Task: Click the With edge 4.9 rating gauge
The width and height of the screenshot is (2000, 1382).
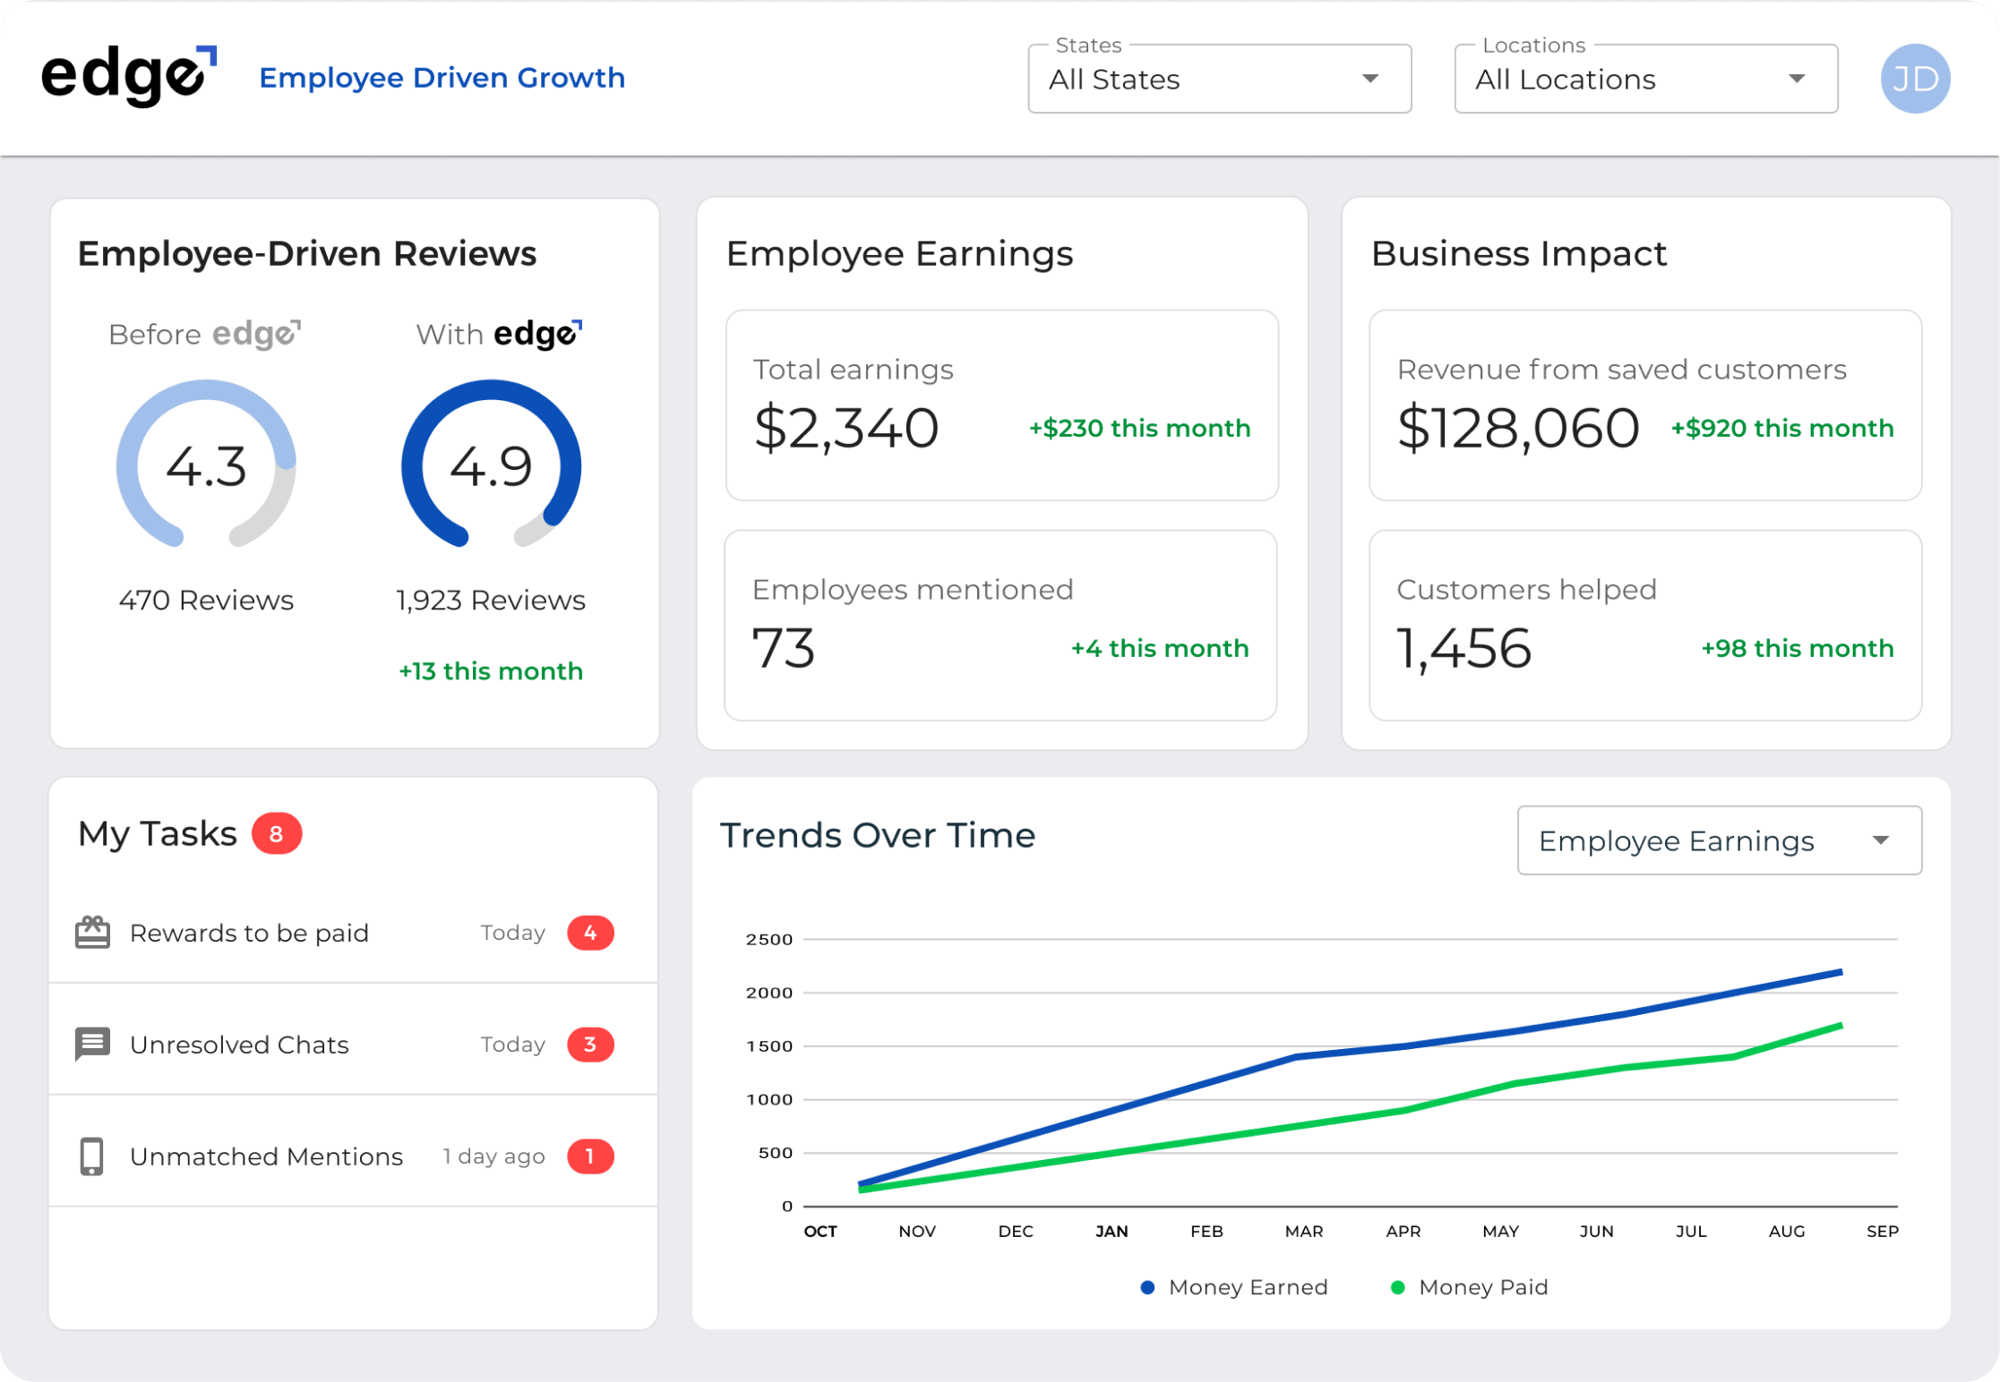Action: coord(491,464)
